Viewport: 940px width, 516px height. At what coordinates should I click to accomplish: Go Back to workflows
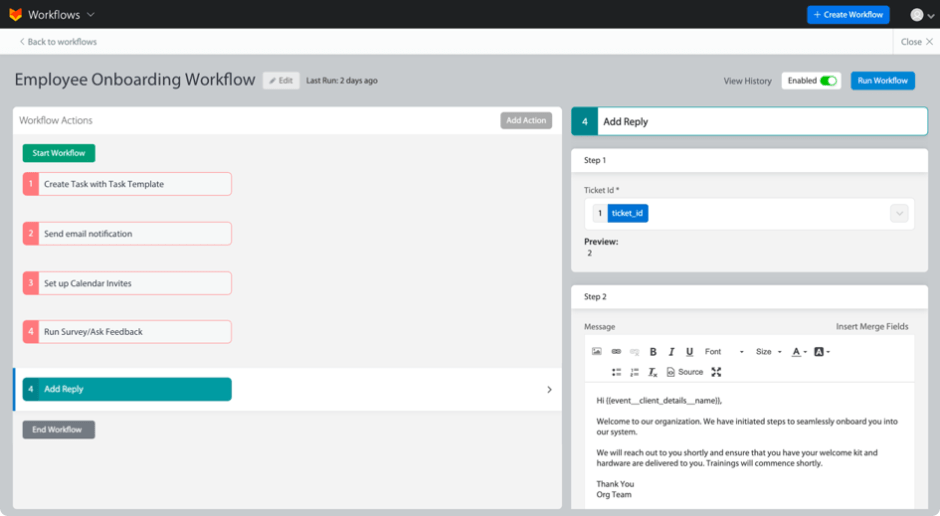[x=58, y=41]
